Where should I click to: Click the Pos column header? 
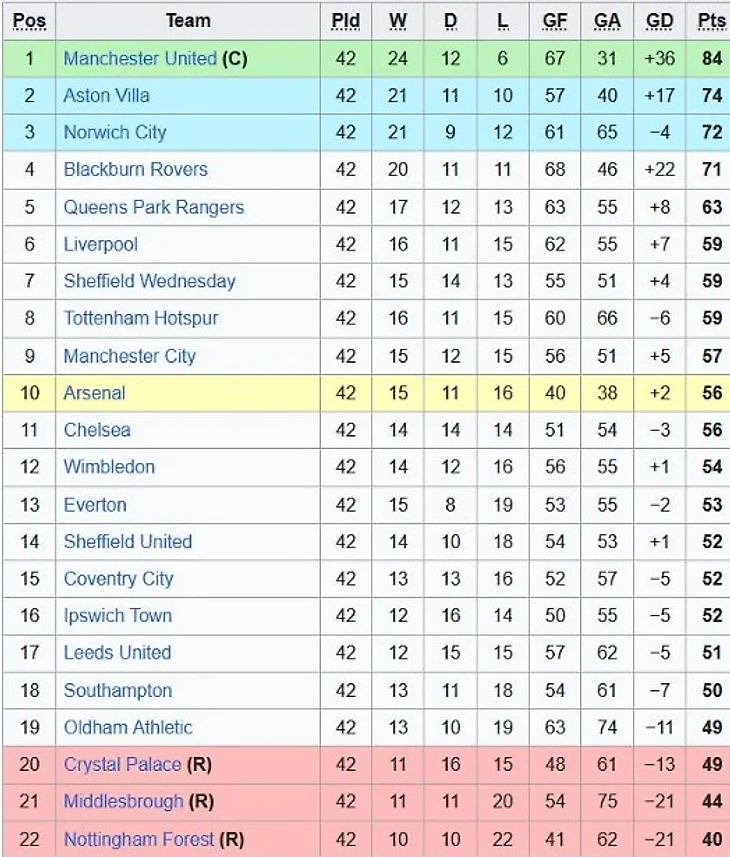(x=29, y=20)
